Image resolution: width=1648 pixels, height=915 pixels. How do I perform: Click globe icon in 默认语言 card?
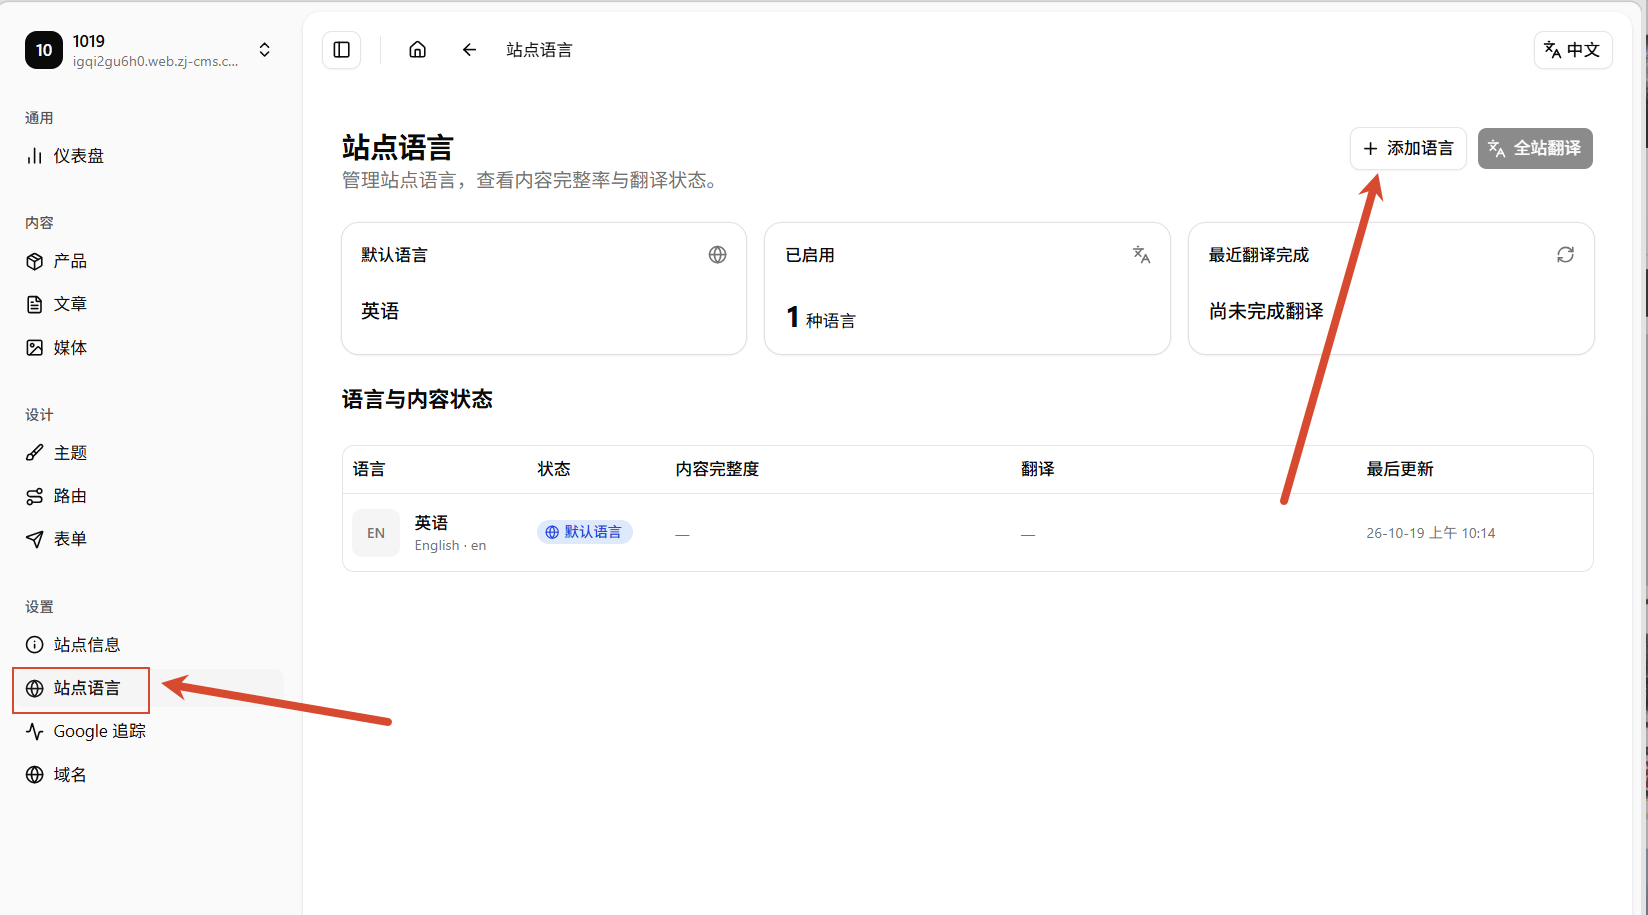(x=717, y=255)
